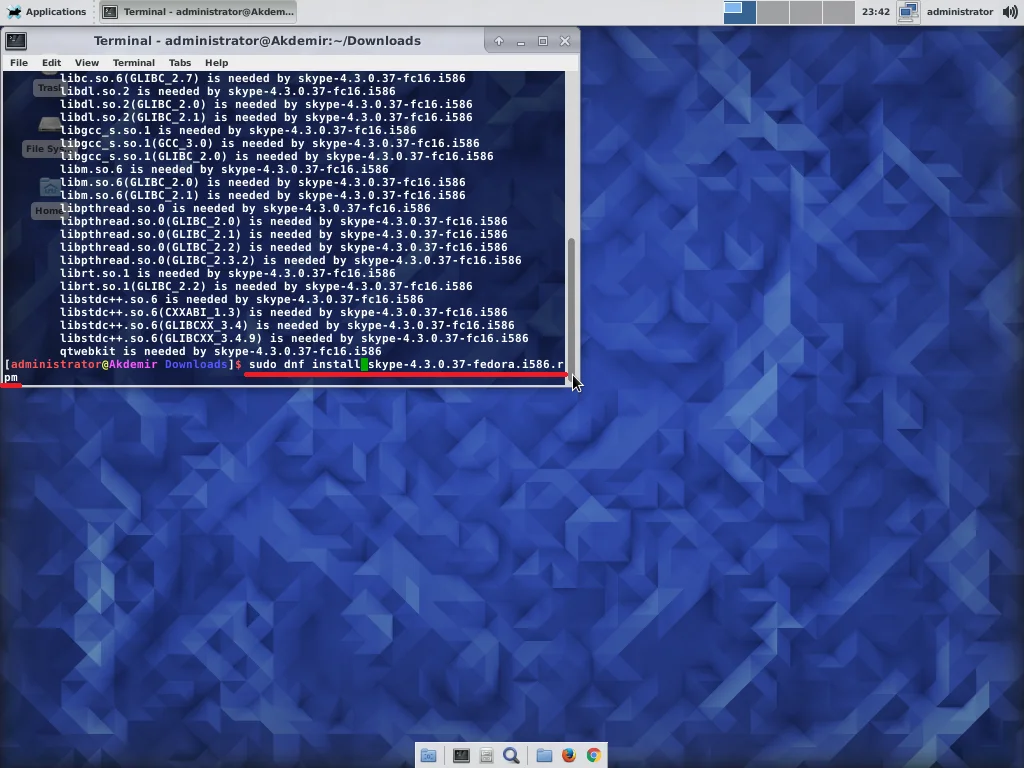Click the 'librt.so.1 is needed by' line
This screenshot has height=768, width=1024.
coord(228,274)
